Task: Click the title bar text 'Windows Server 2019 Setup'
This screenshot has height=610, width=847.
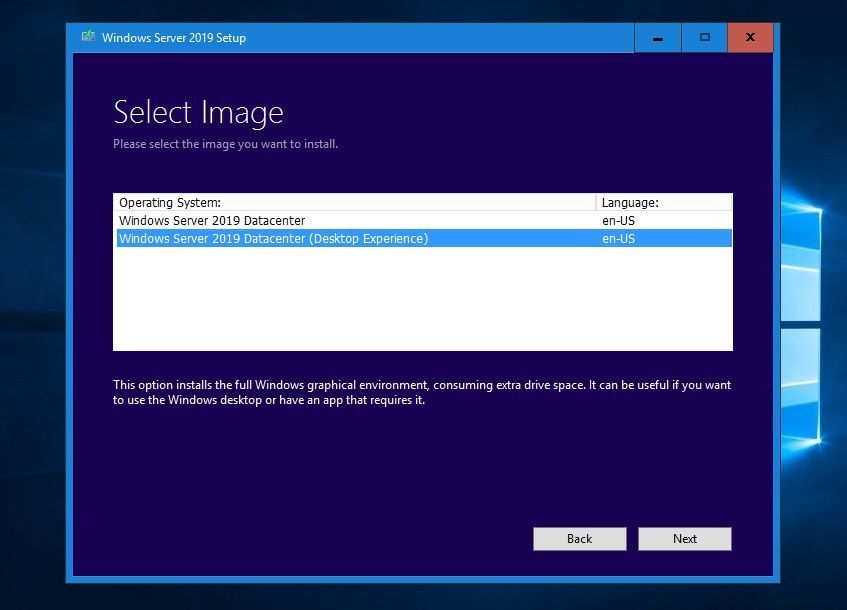Action: (173, 37)
